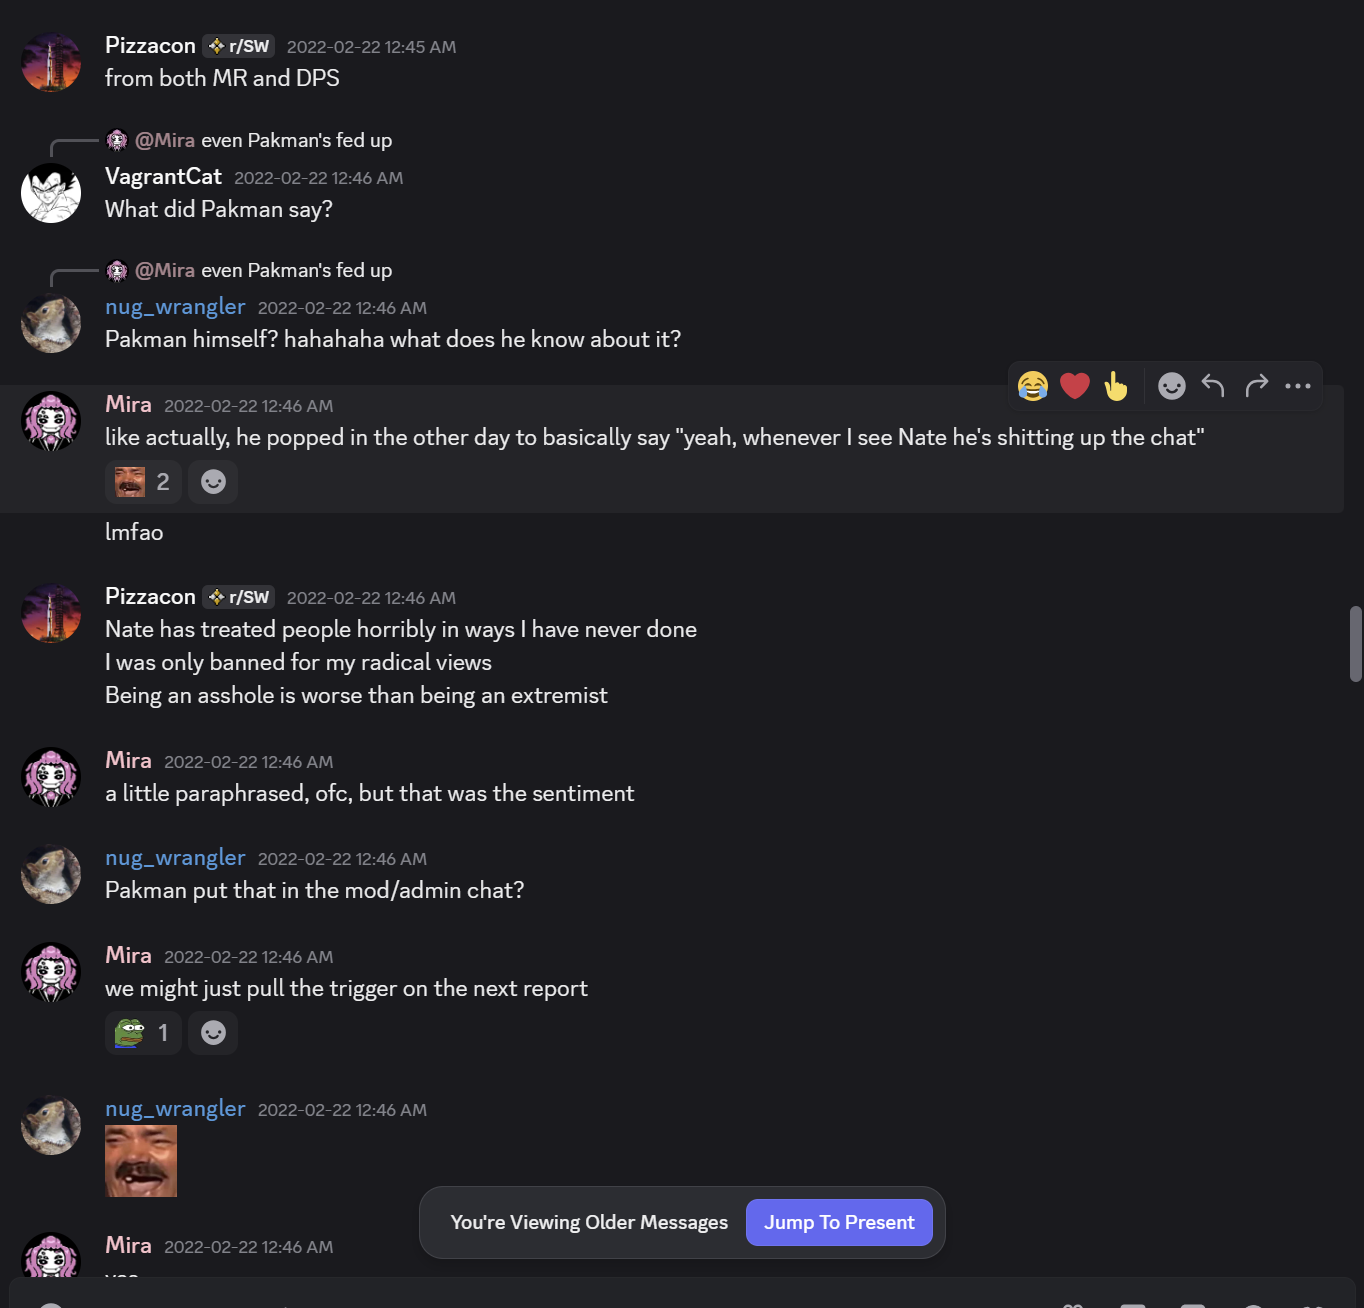Toggle the laughing man reaction with count 2

click(143, 482)
